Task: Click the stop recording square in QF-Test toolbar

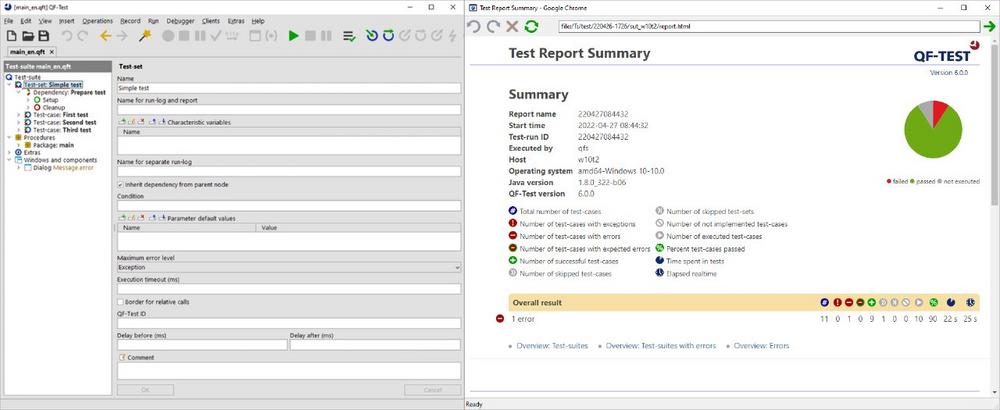Action: pos(184,36)
